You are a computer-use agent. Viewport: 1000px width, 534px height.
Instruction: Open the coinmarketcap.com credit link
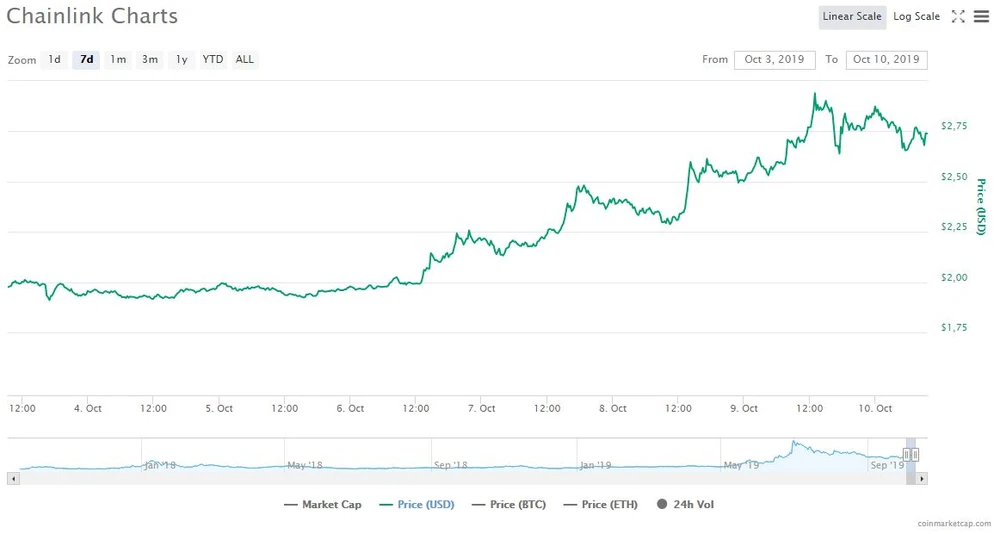[x=953, y=524]
